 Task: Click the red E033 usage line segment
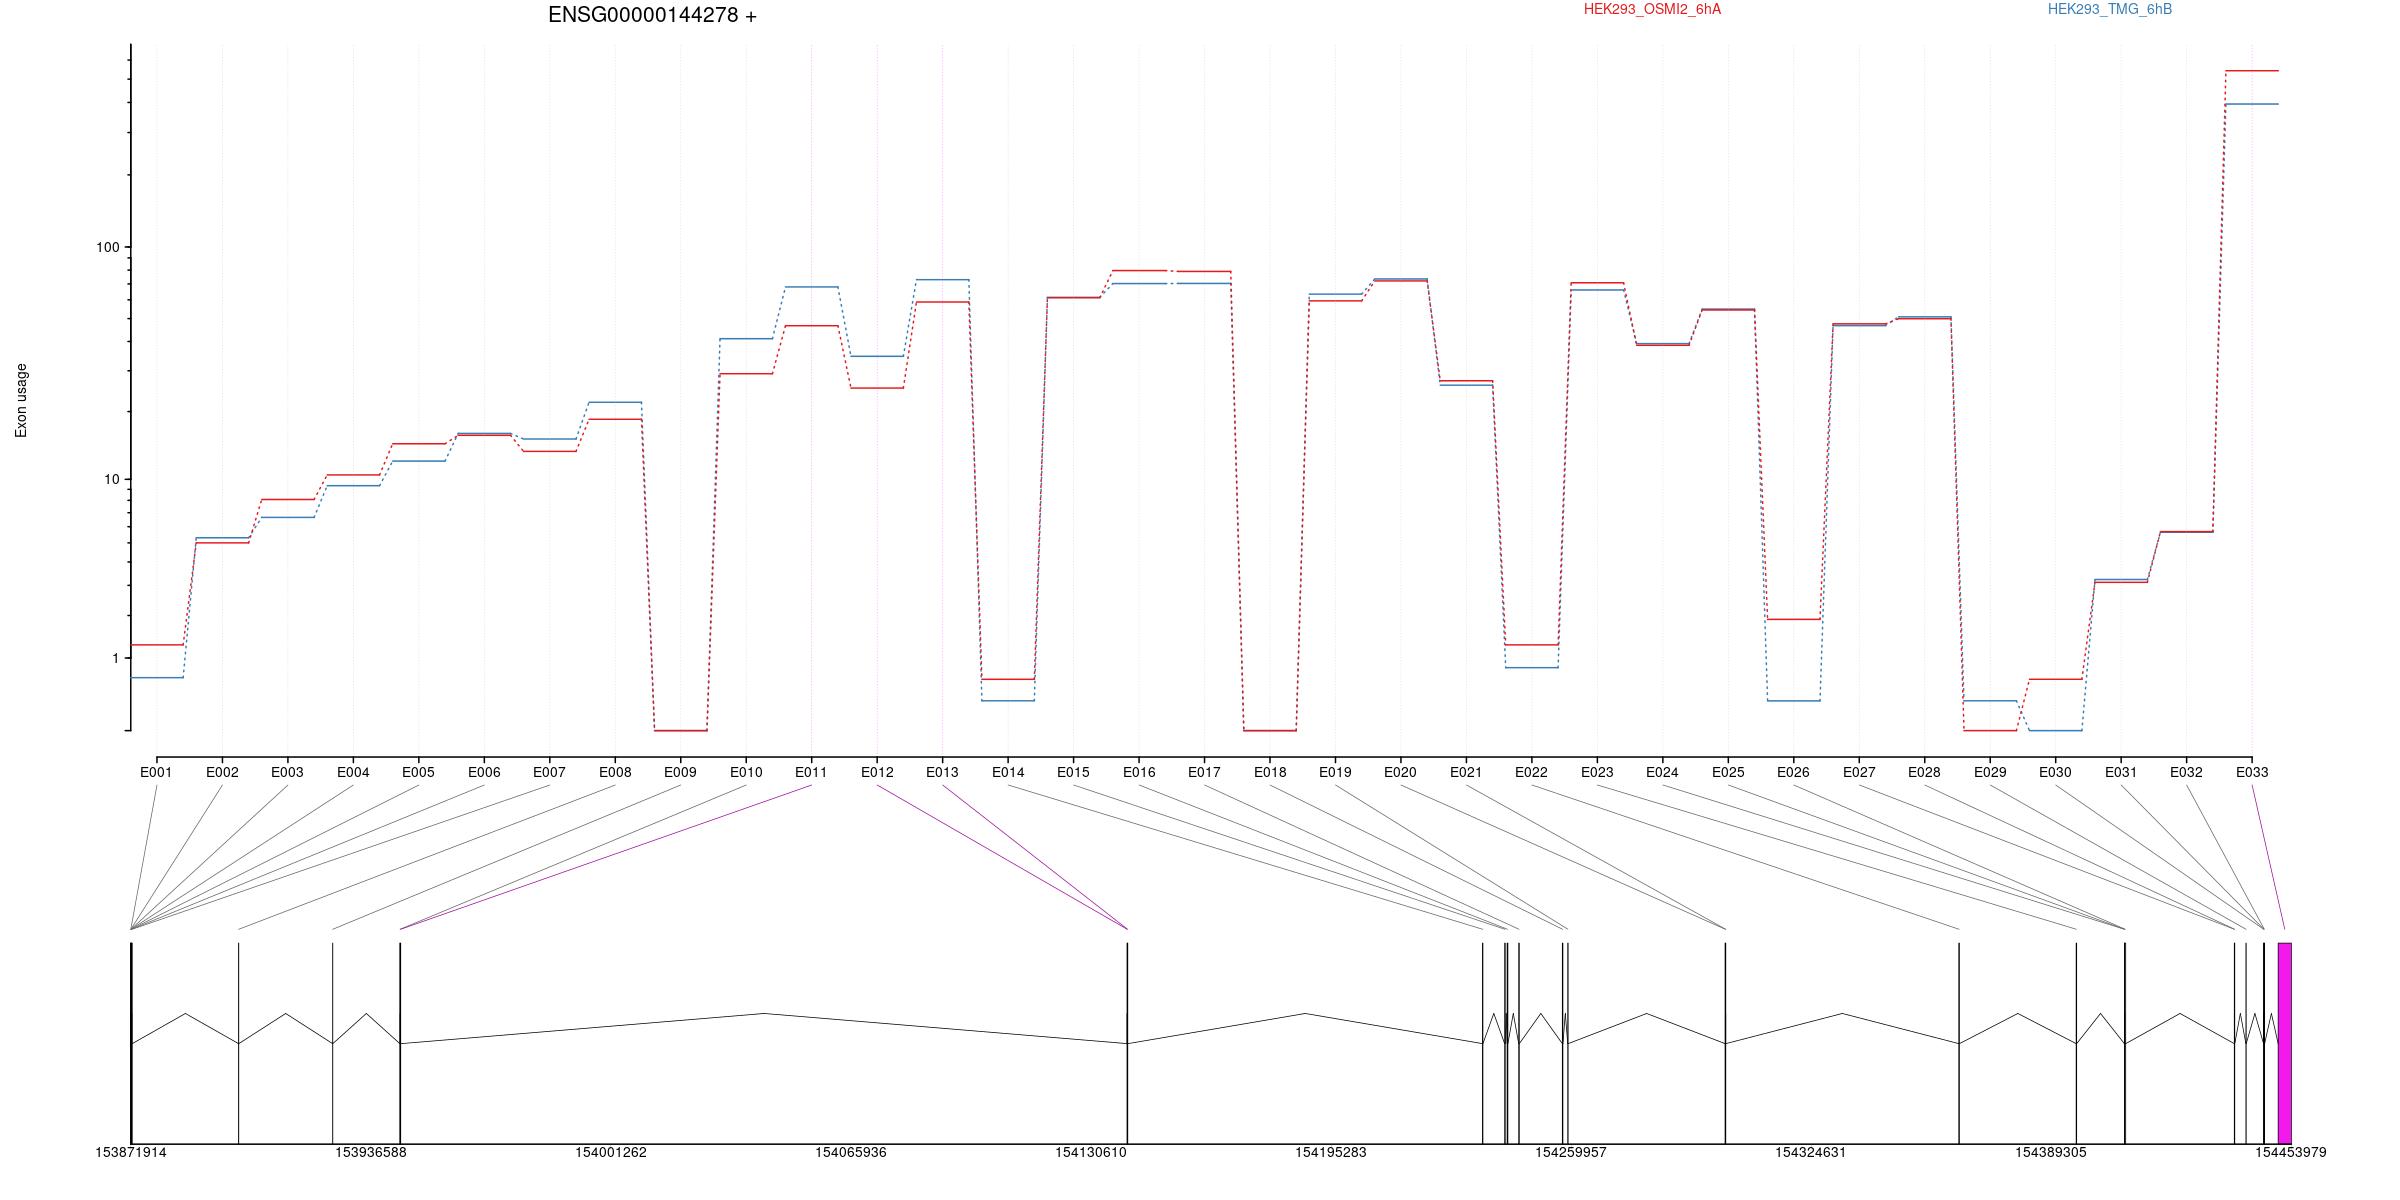click(2252, 71)
